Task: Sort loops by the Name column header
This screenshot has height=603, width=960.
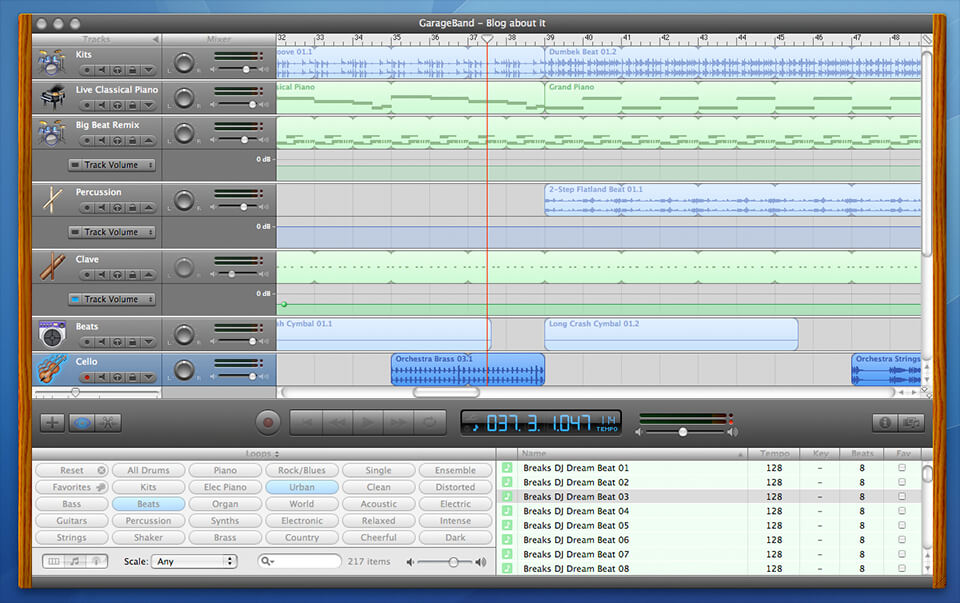Action: [x=632, y=454]
